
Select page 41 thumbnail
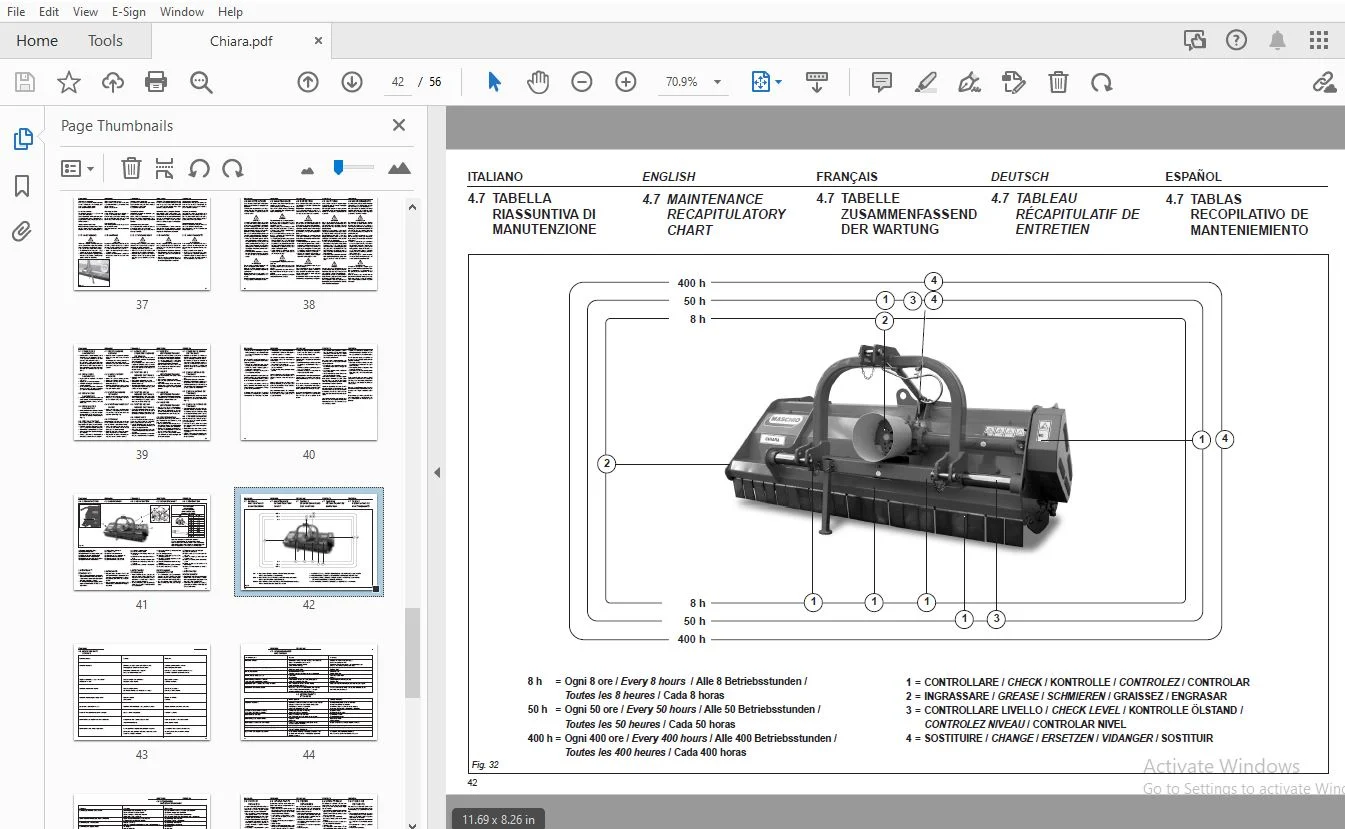click(142, 543)
